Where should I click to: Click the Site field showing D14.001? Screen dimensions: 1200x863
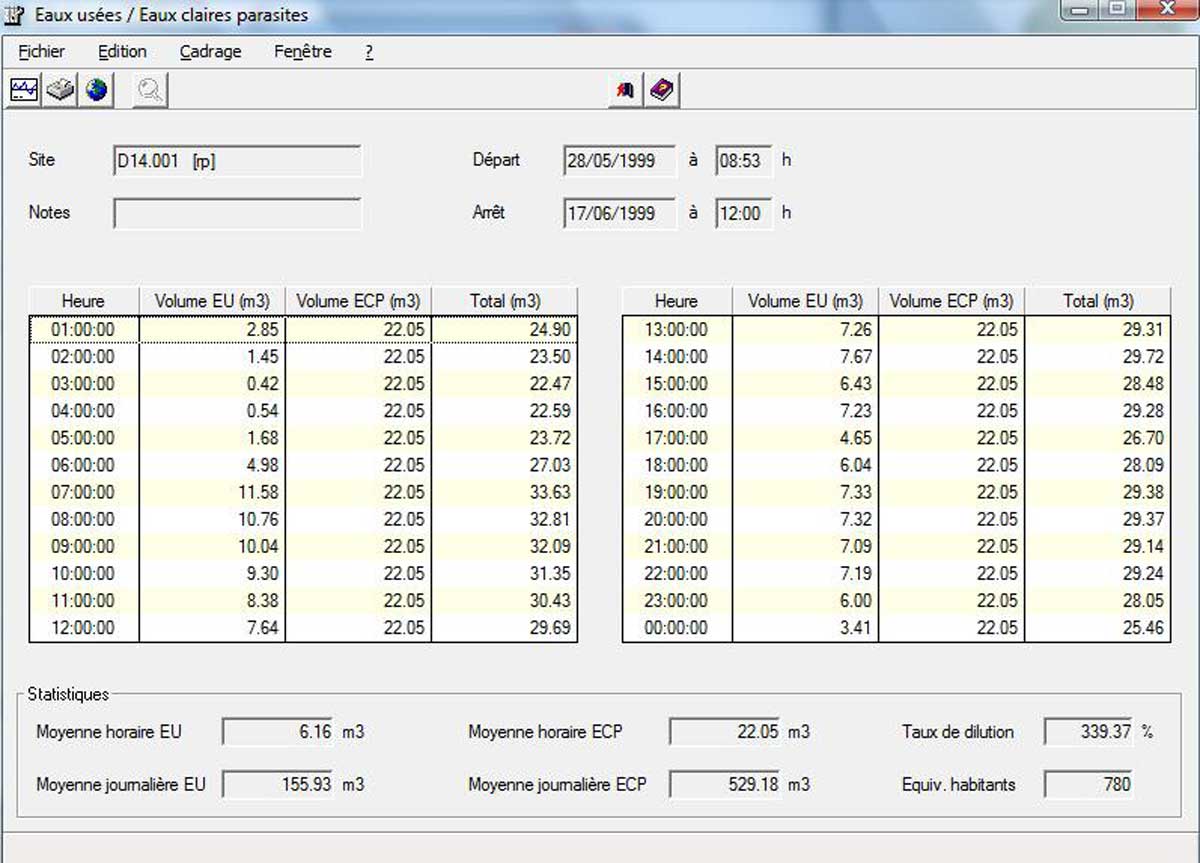click(237, 161)
